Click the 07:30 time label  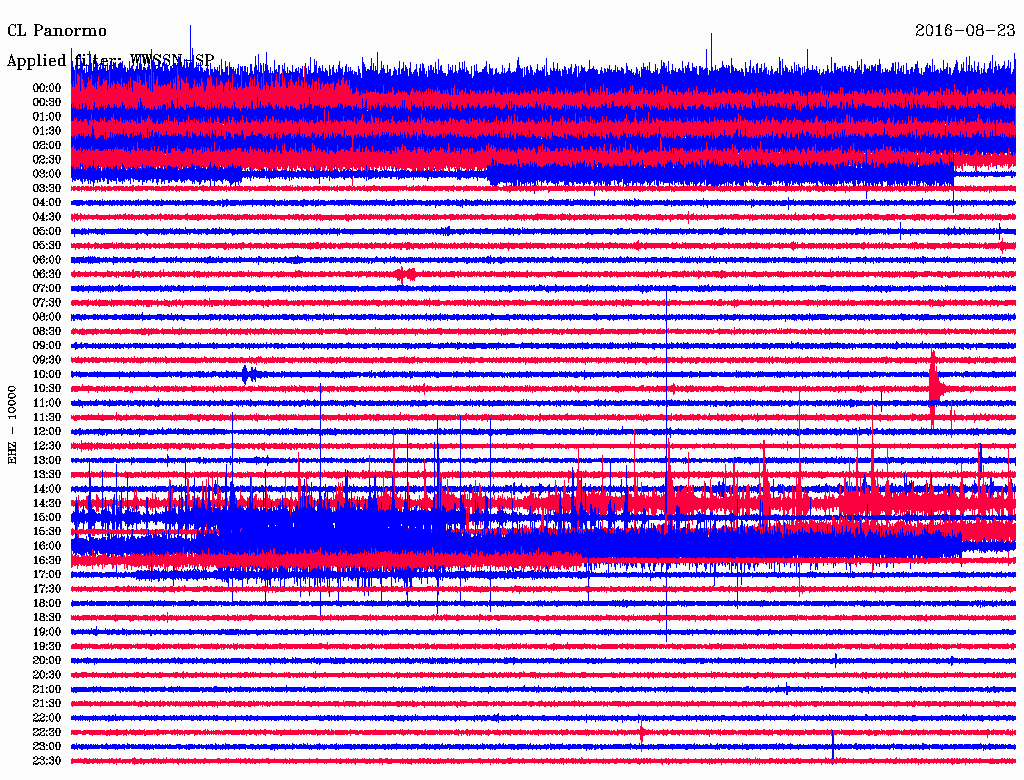(46, 303)
